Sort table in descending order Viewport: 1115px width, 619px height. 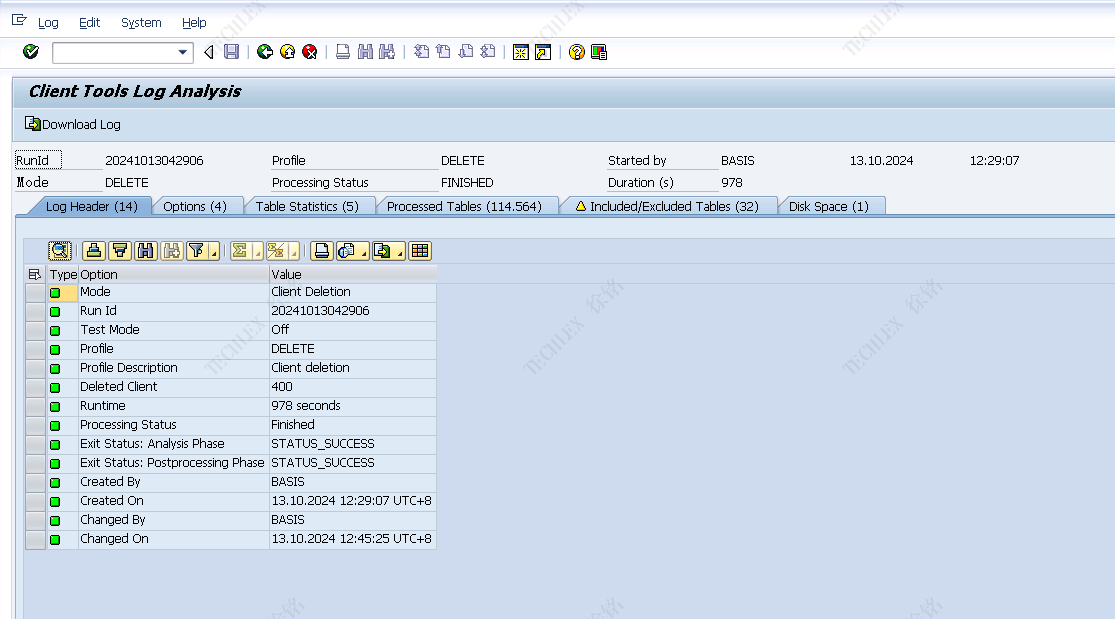coord(120,251)
